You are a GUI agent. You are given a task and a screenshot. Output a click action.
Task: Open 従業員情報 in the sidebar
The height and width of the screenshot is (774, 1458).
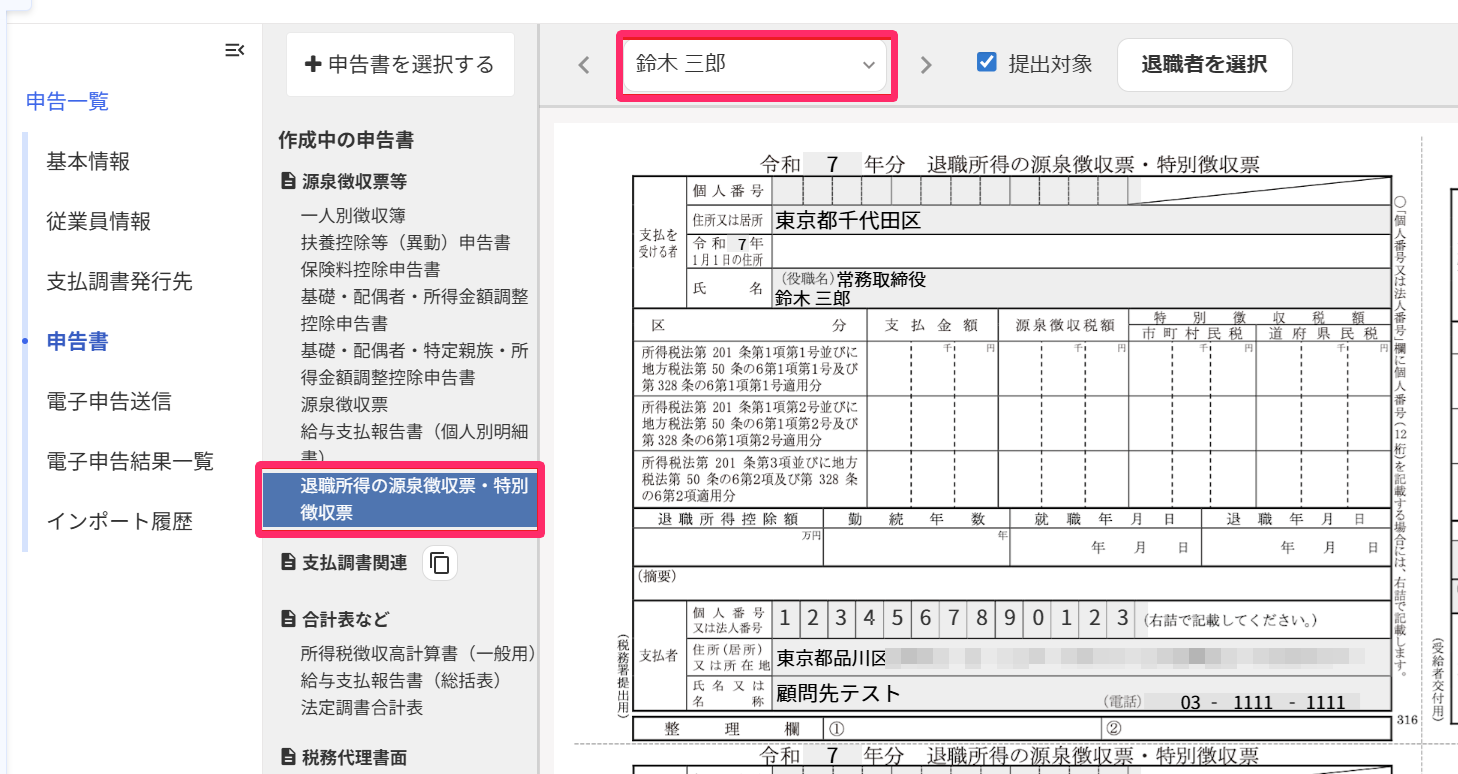pos(99,222)
